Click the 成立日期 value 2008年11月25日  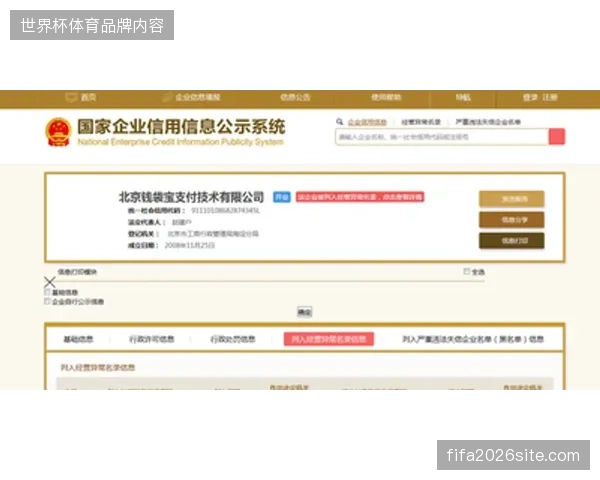(x=190, y=245)
